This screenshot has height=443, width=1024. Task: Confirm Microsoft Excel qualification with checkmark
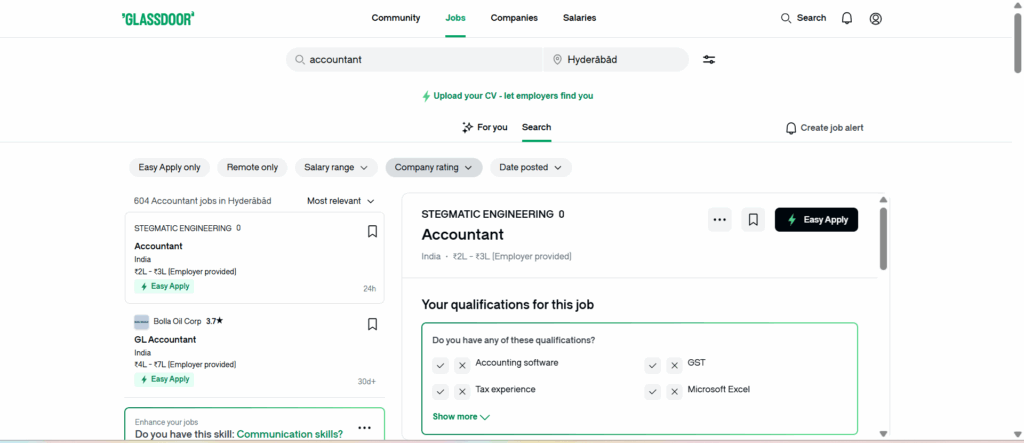(x=652, y=392)
